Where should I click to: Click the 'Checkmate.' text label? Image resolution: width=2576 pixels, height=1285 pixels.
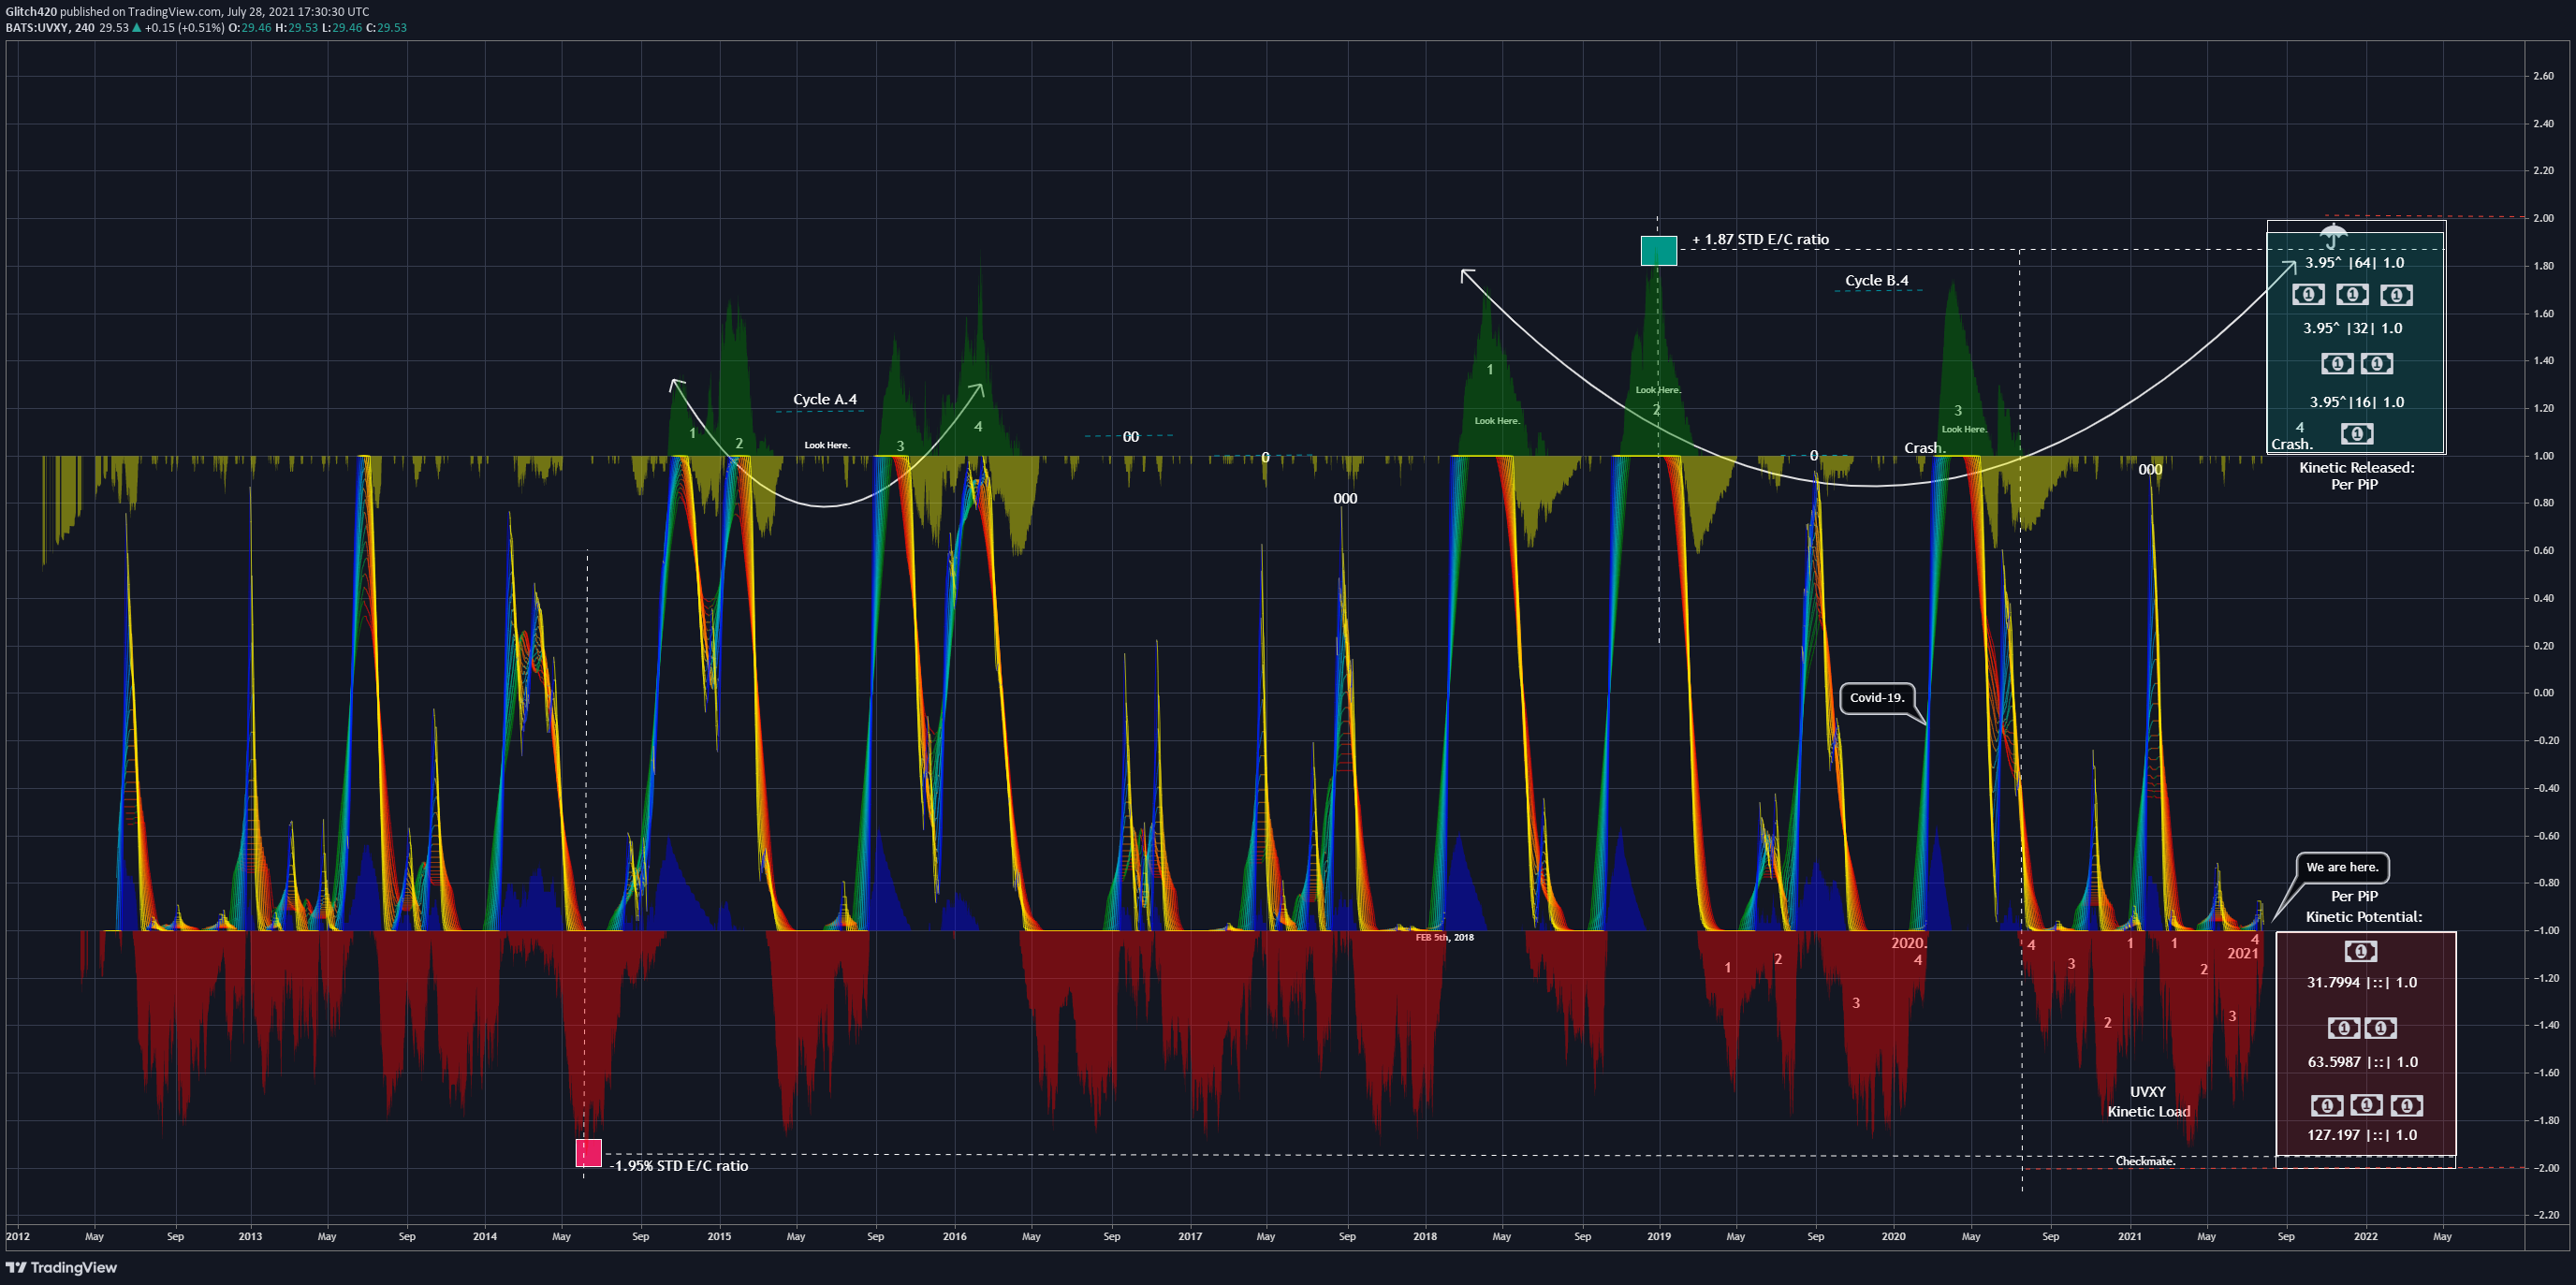(2146, 1161)
